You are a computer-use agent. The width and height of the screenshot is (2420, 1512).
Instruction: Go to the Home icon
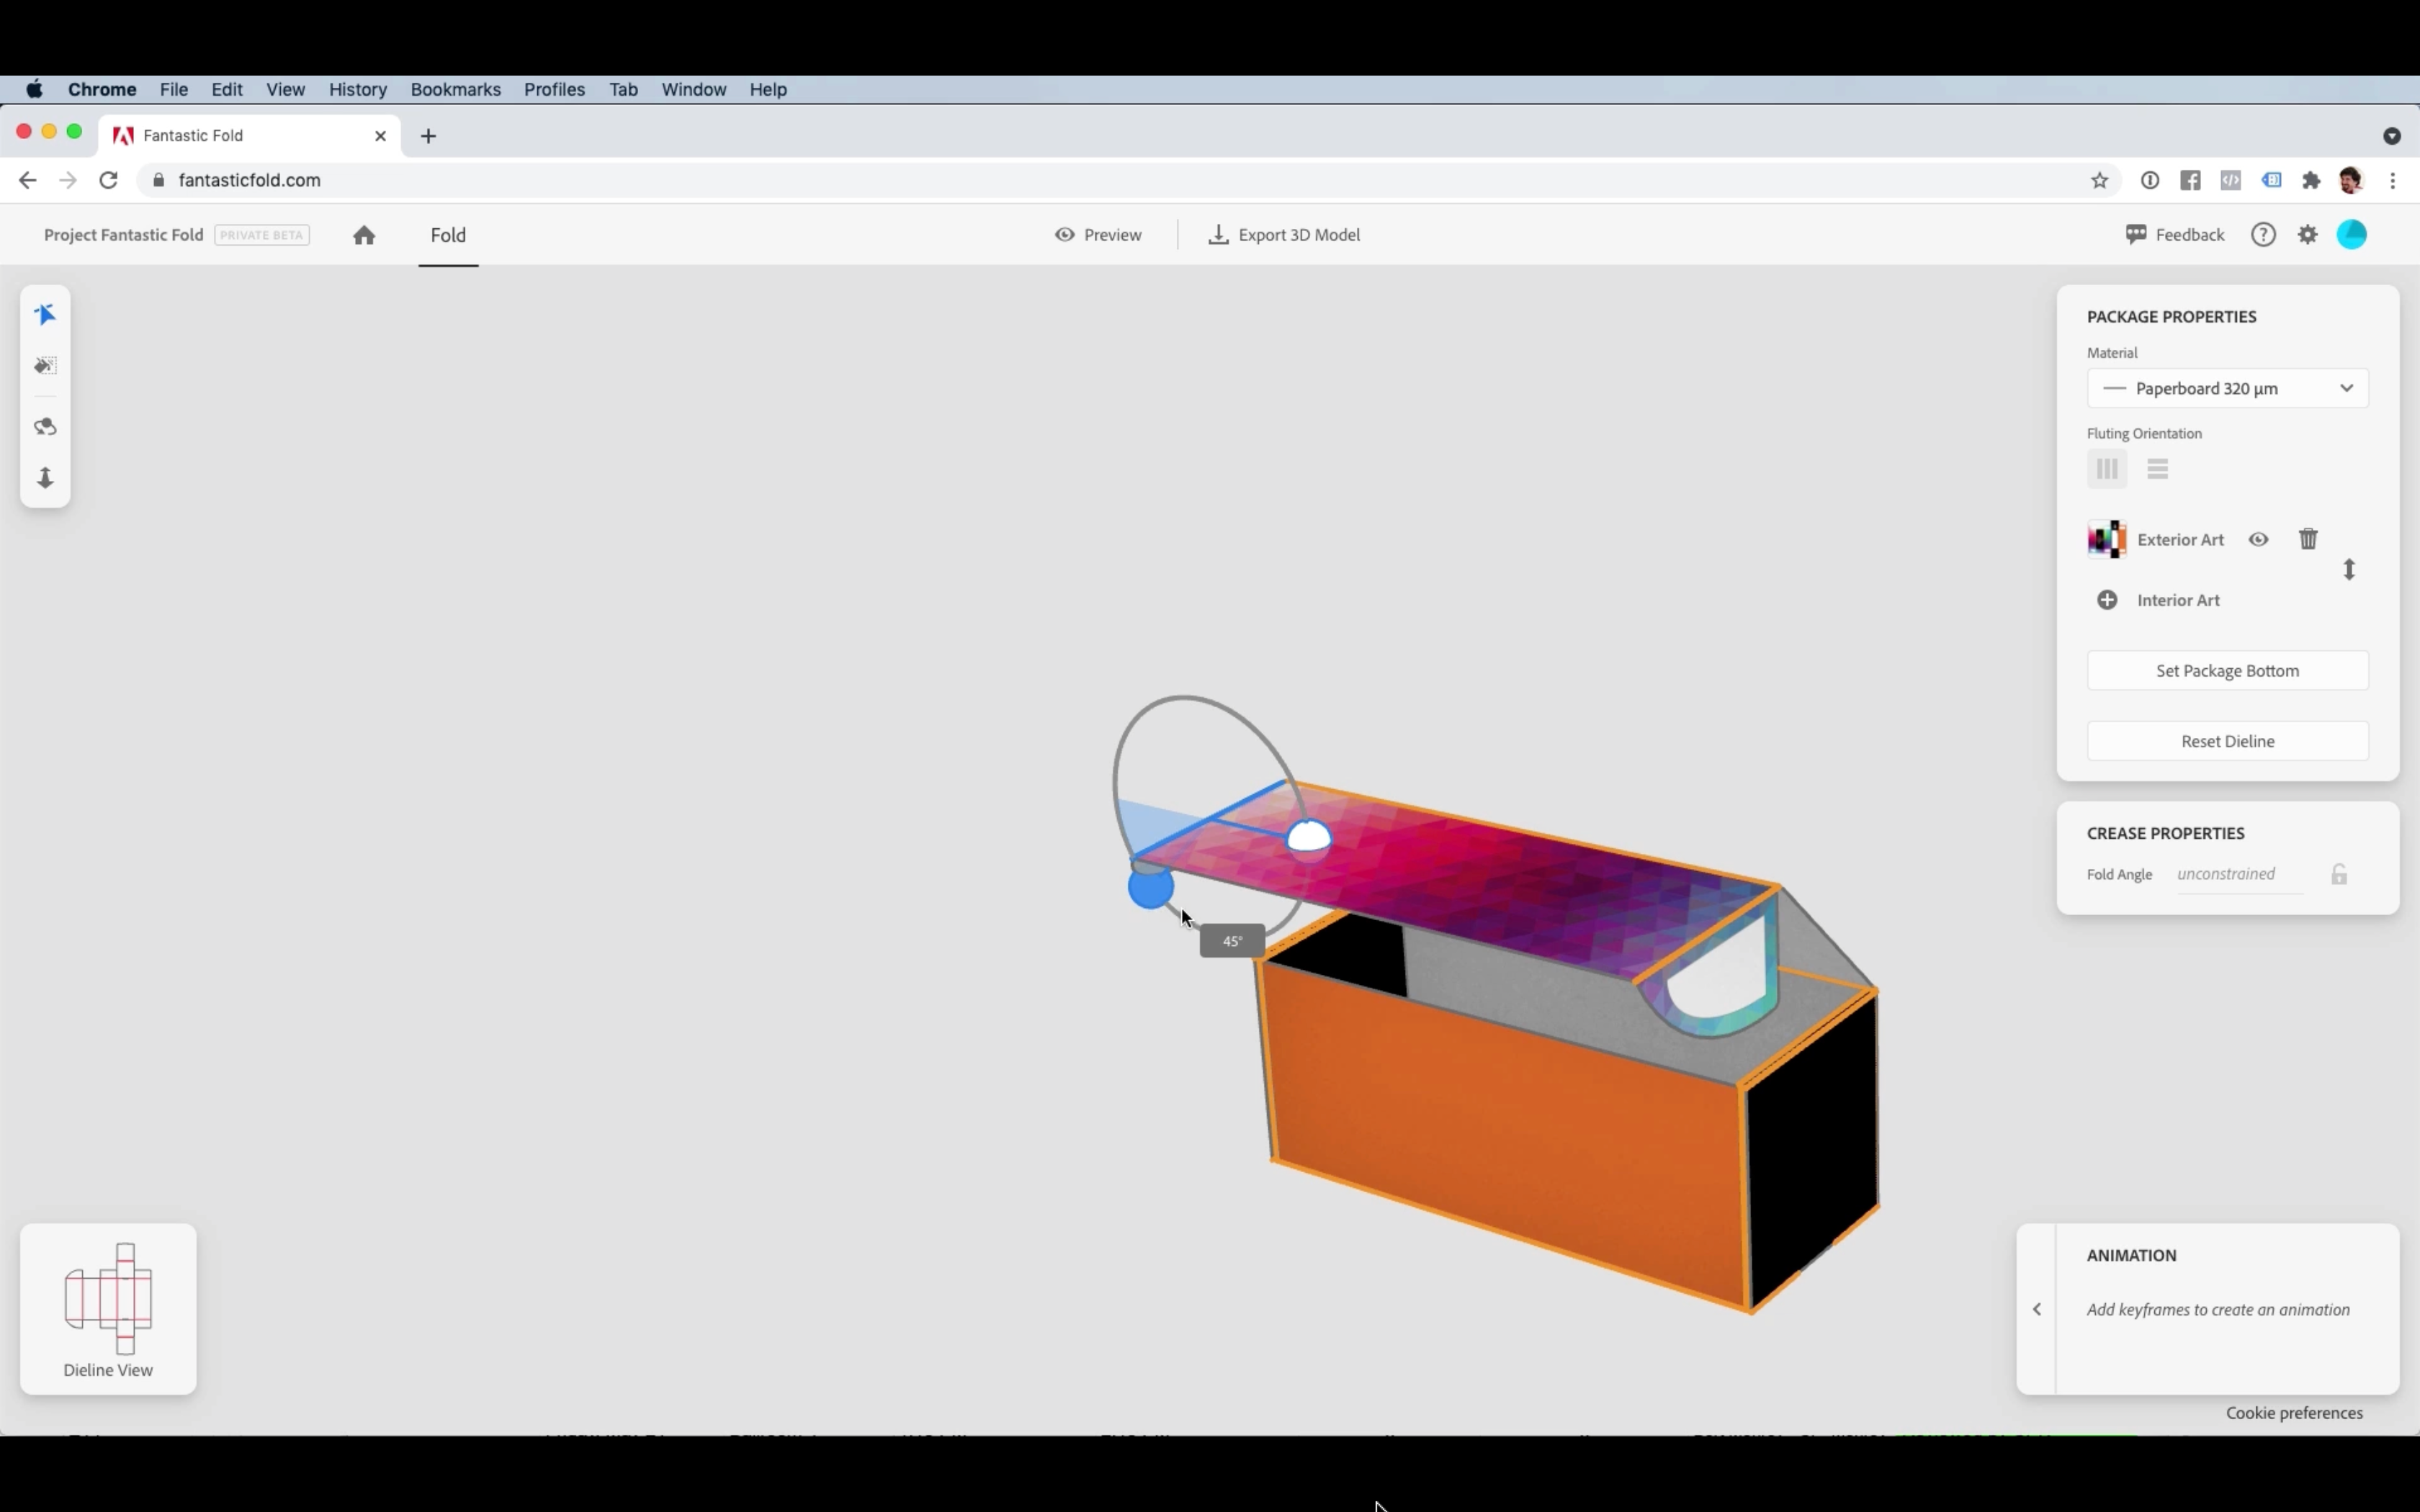click(x=364, y=235)
